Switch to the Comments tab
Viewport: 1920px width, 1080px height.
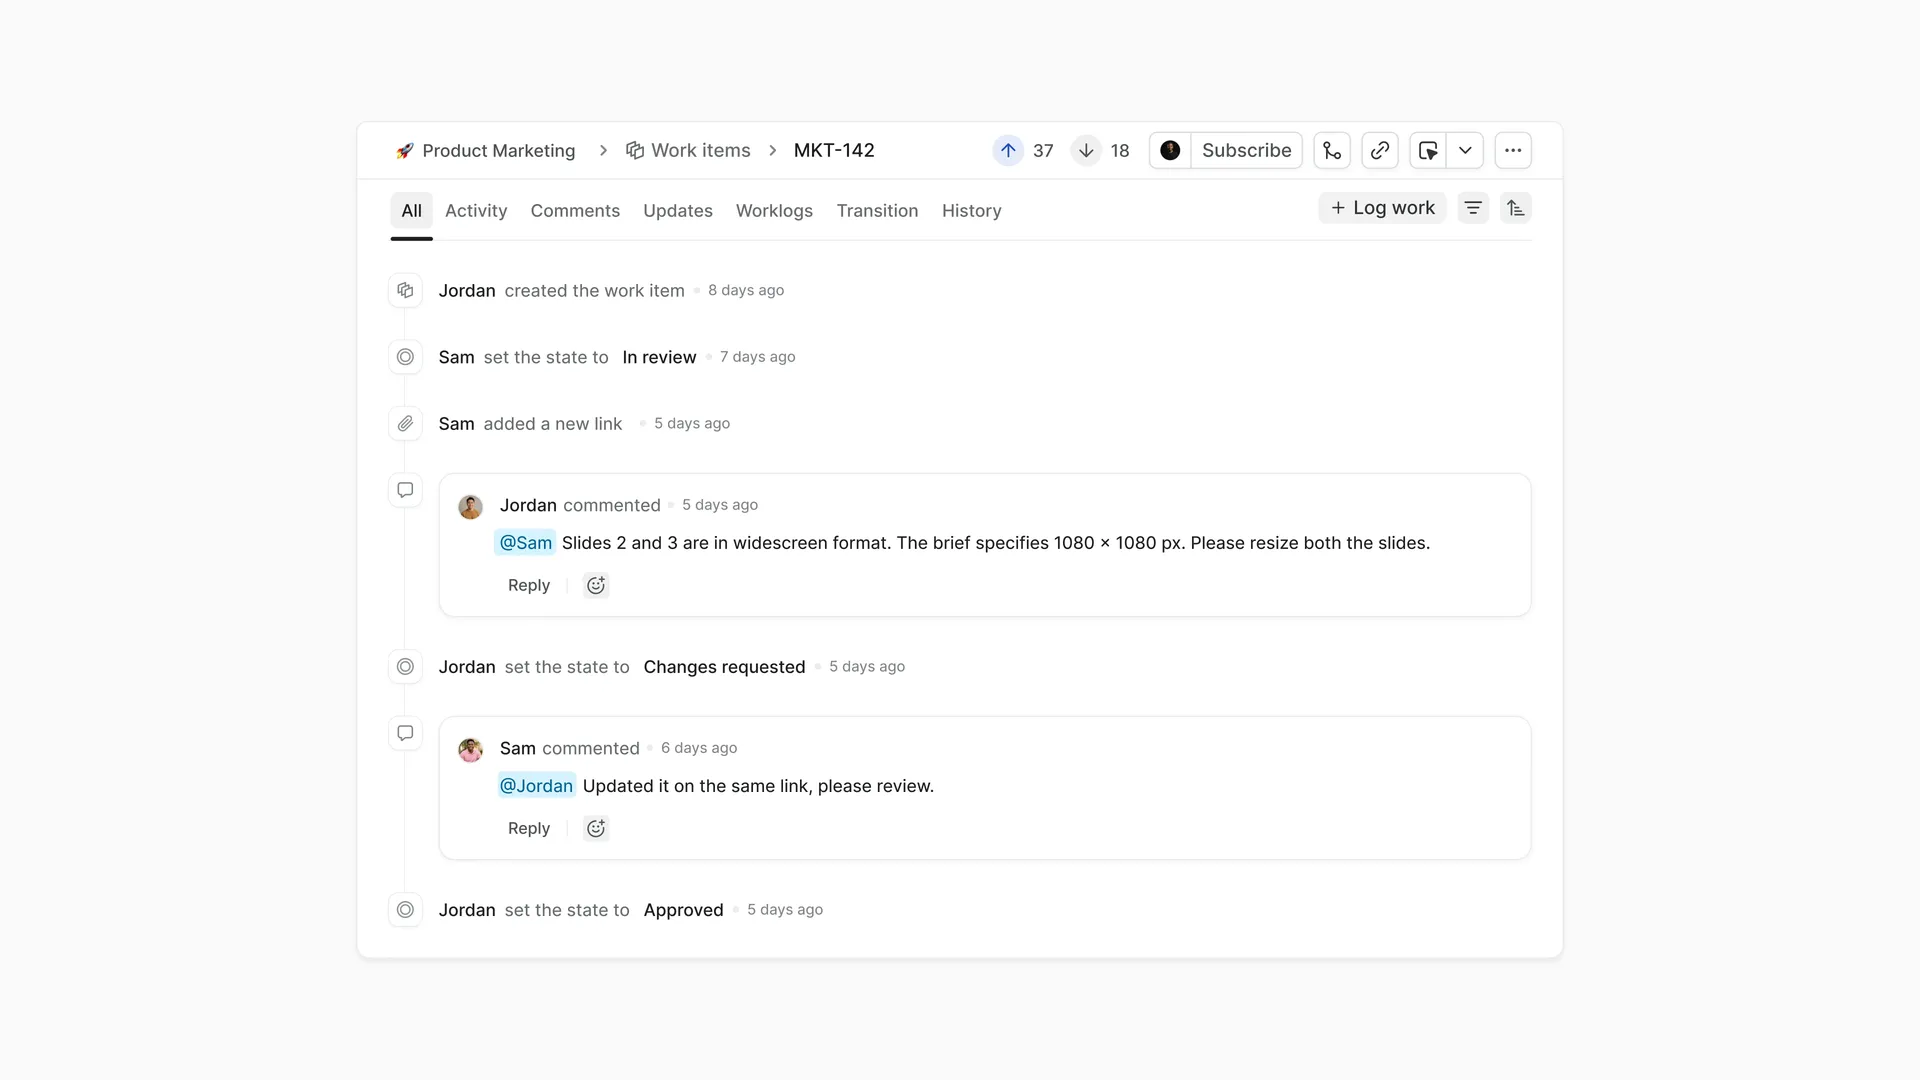pos(575,210)
